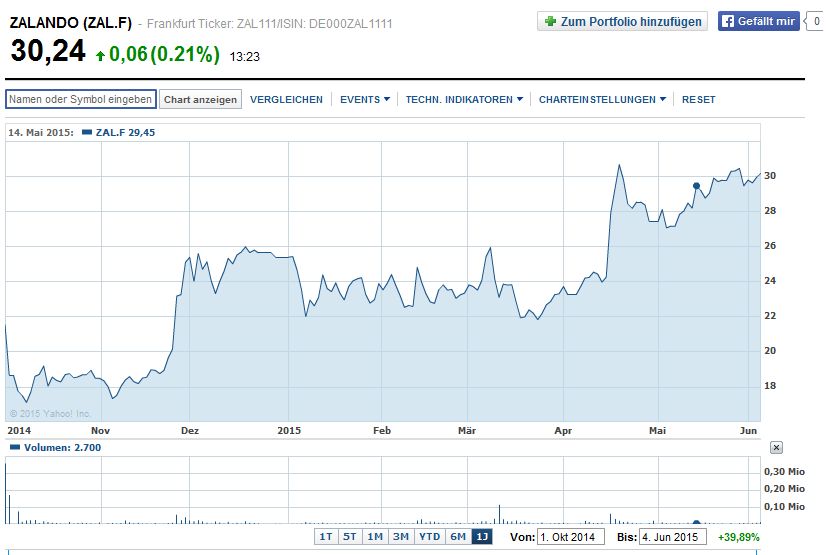The width and height of the screenshot is (828, 555).
Task: Open the EVENTS dropdown
Action: pos(364,99)
